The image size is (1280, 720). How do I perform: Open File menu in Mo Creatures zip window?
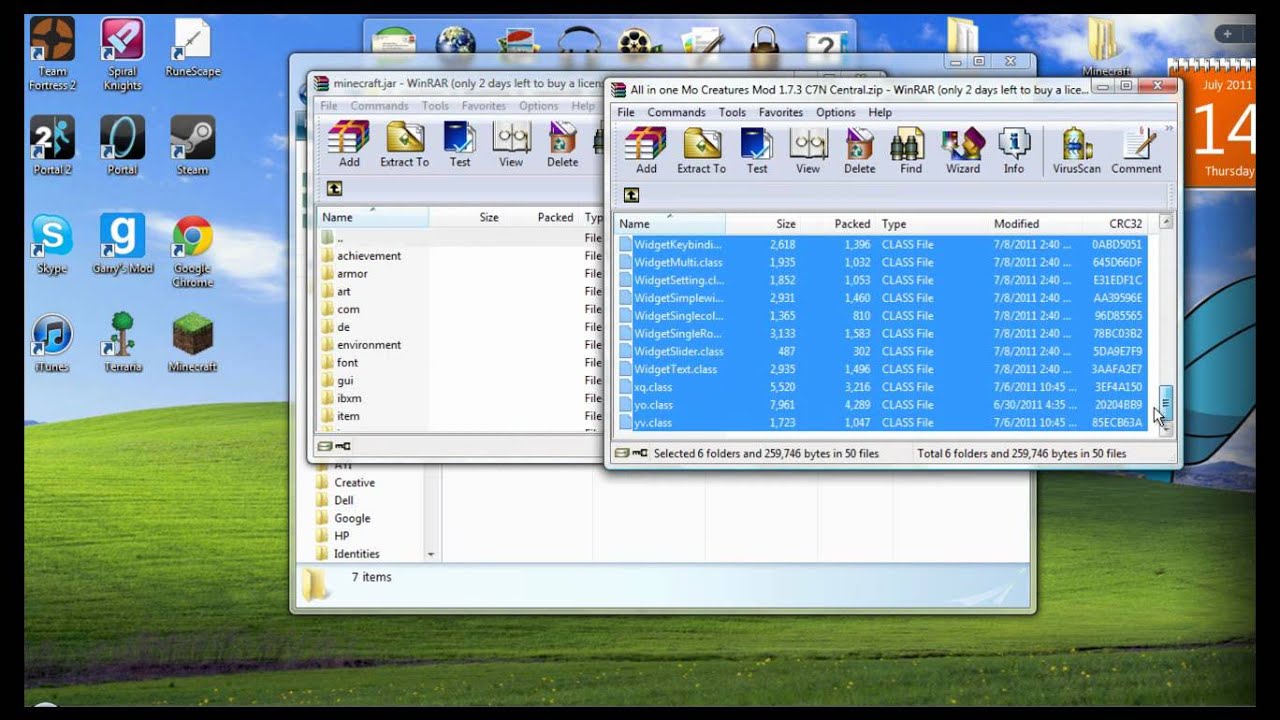626,112
